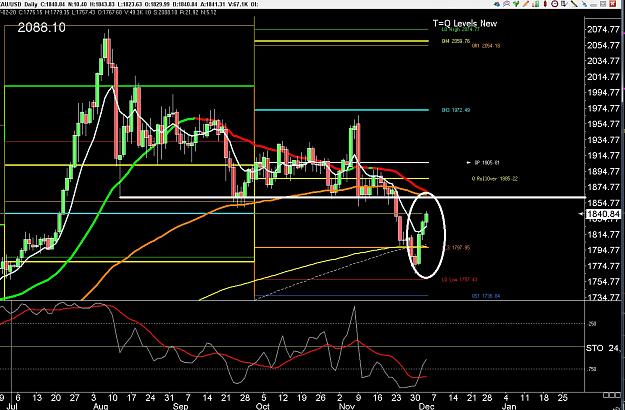The width and height of the screenshot is (625, 410).
Task: Click the 1914.77 price axis label
Action: point(603,155)
